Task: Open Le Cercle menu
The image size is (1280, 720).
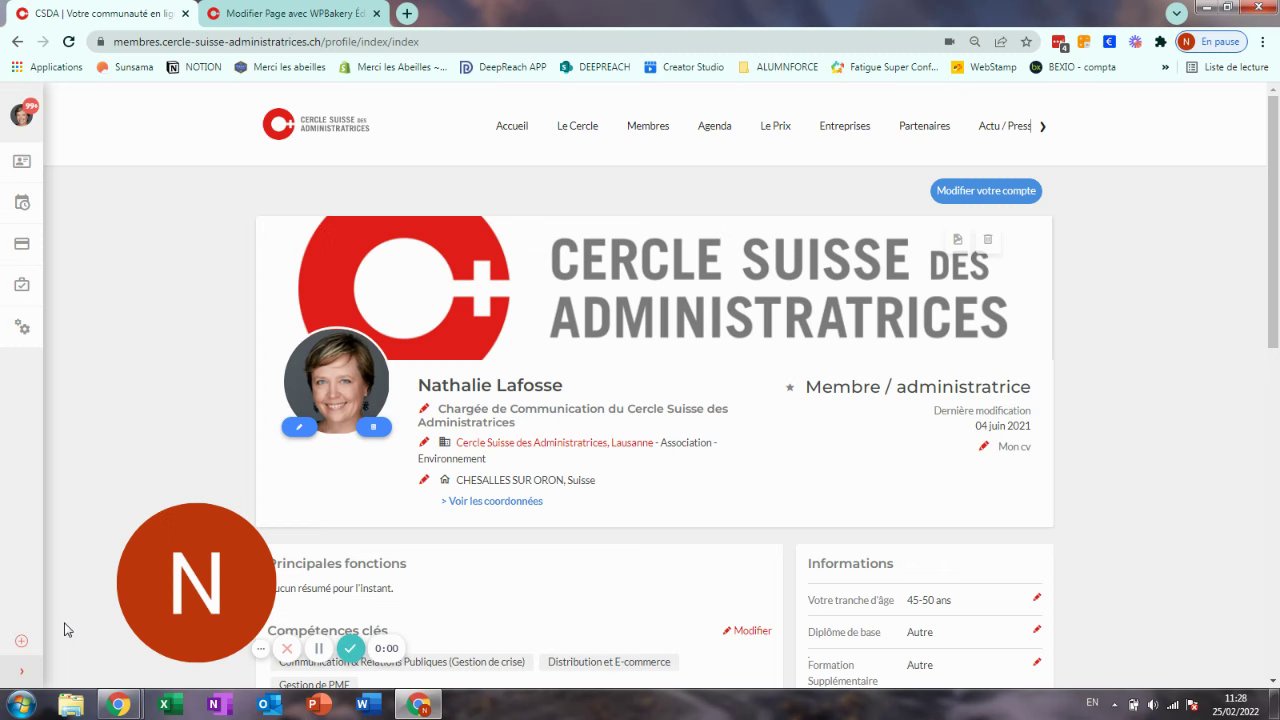Action: 577,126
